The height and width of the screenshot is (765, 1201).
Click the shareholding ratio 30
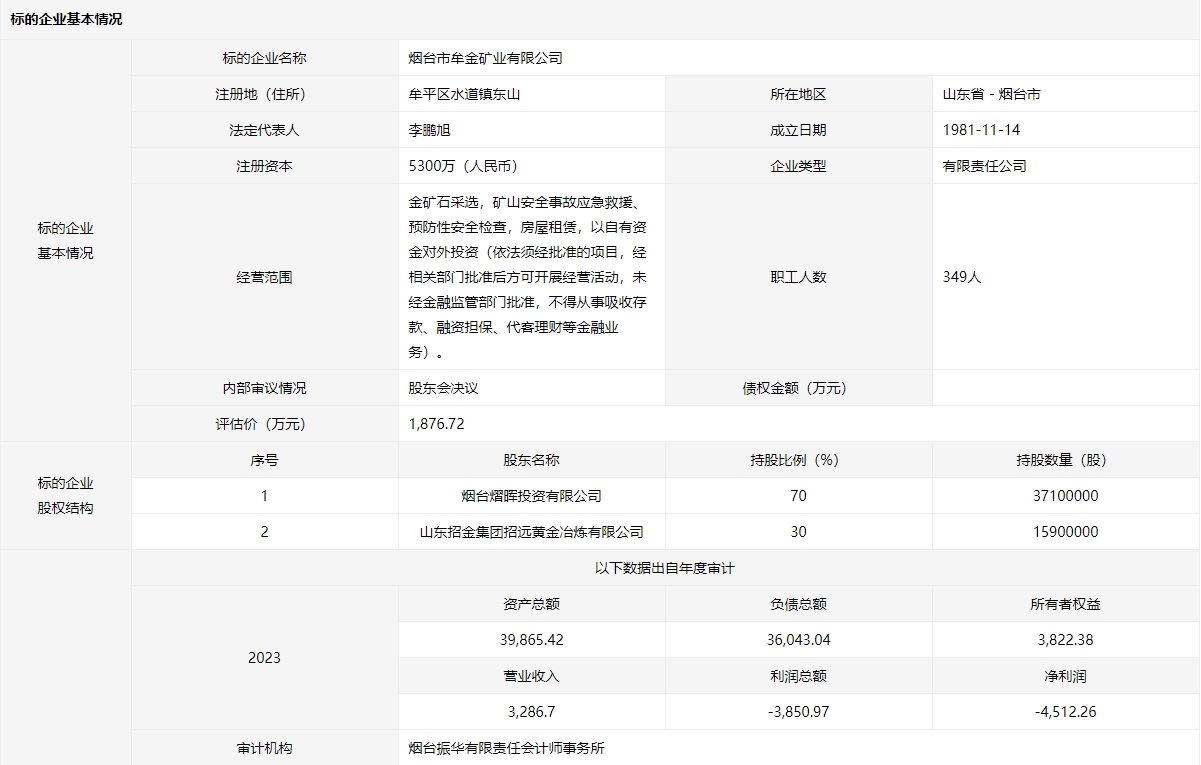coord(798,532)
